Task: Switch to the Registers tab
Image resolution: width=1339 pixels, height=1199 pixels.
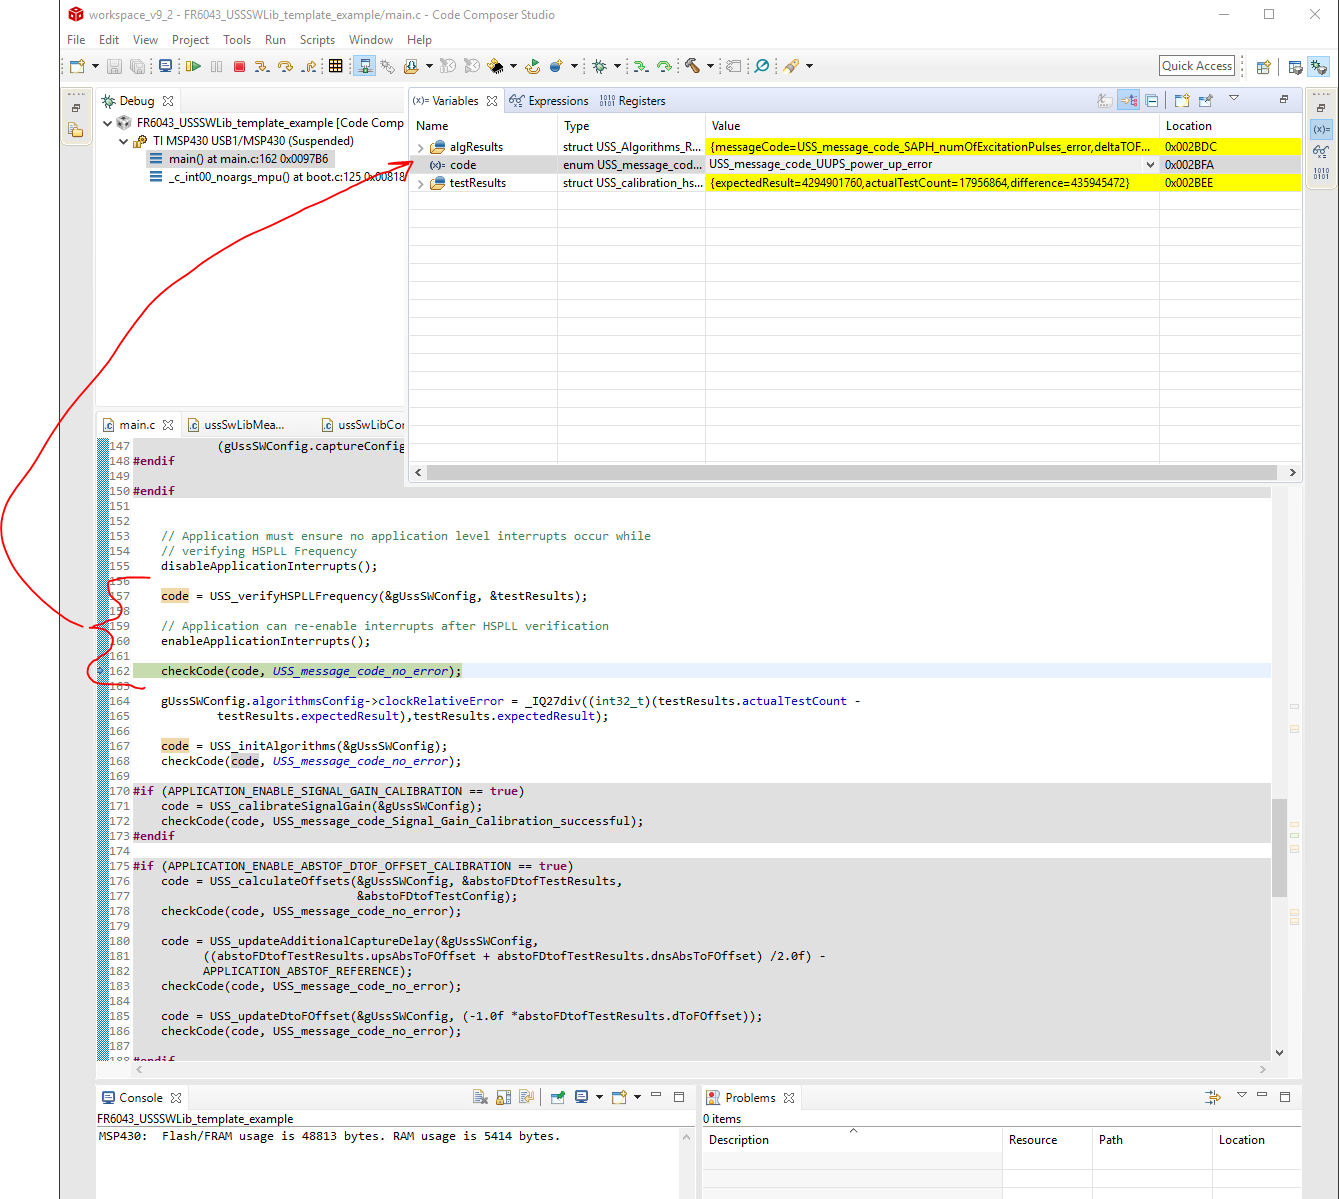Action: point(633,101)
